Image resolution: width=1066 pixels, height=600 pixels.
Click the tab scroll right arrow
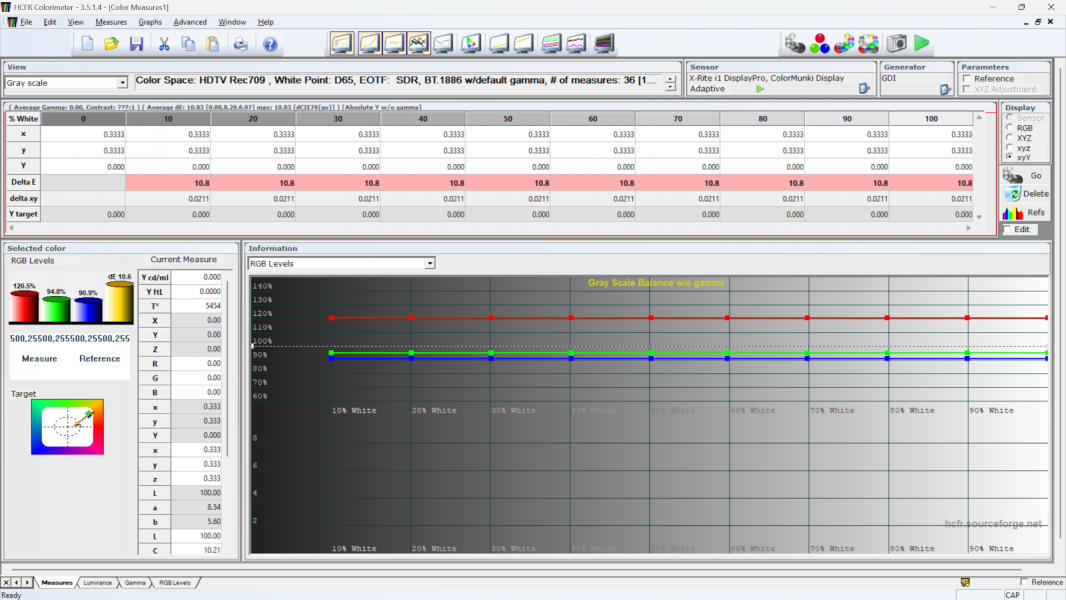pyautogui.click(x=27, y=582)
